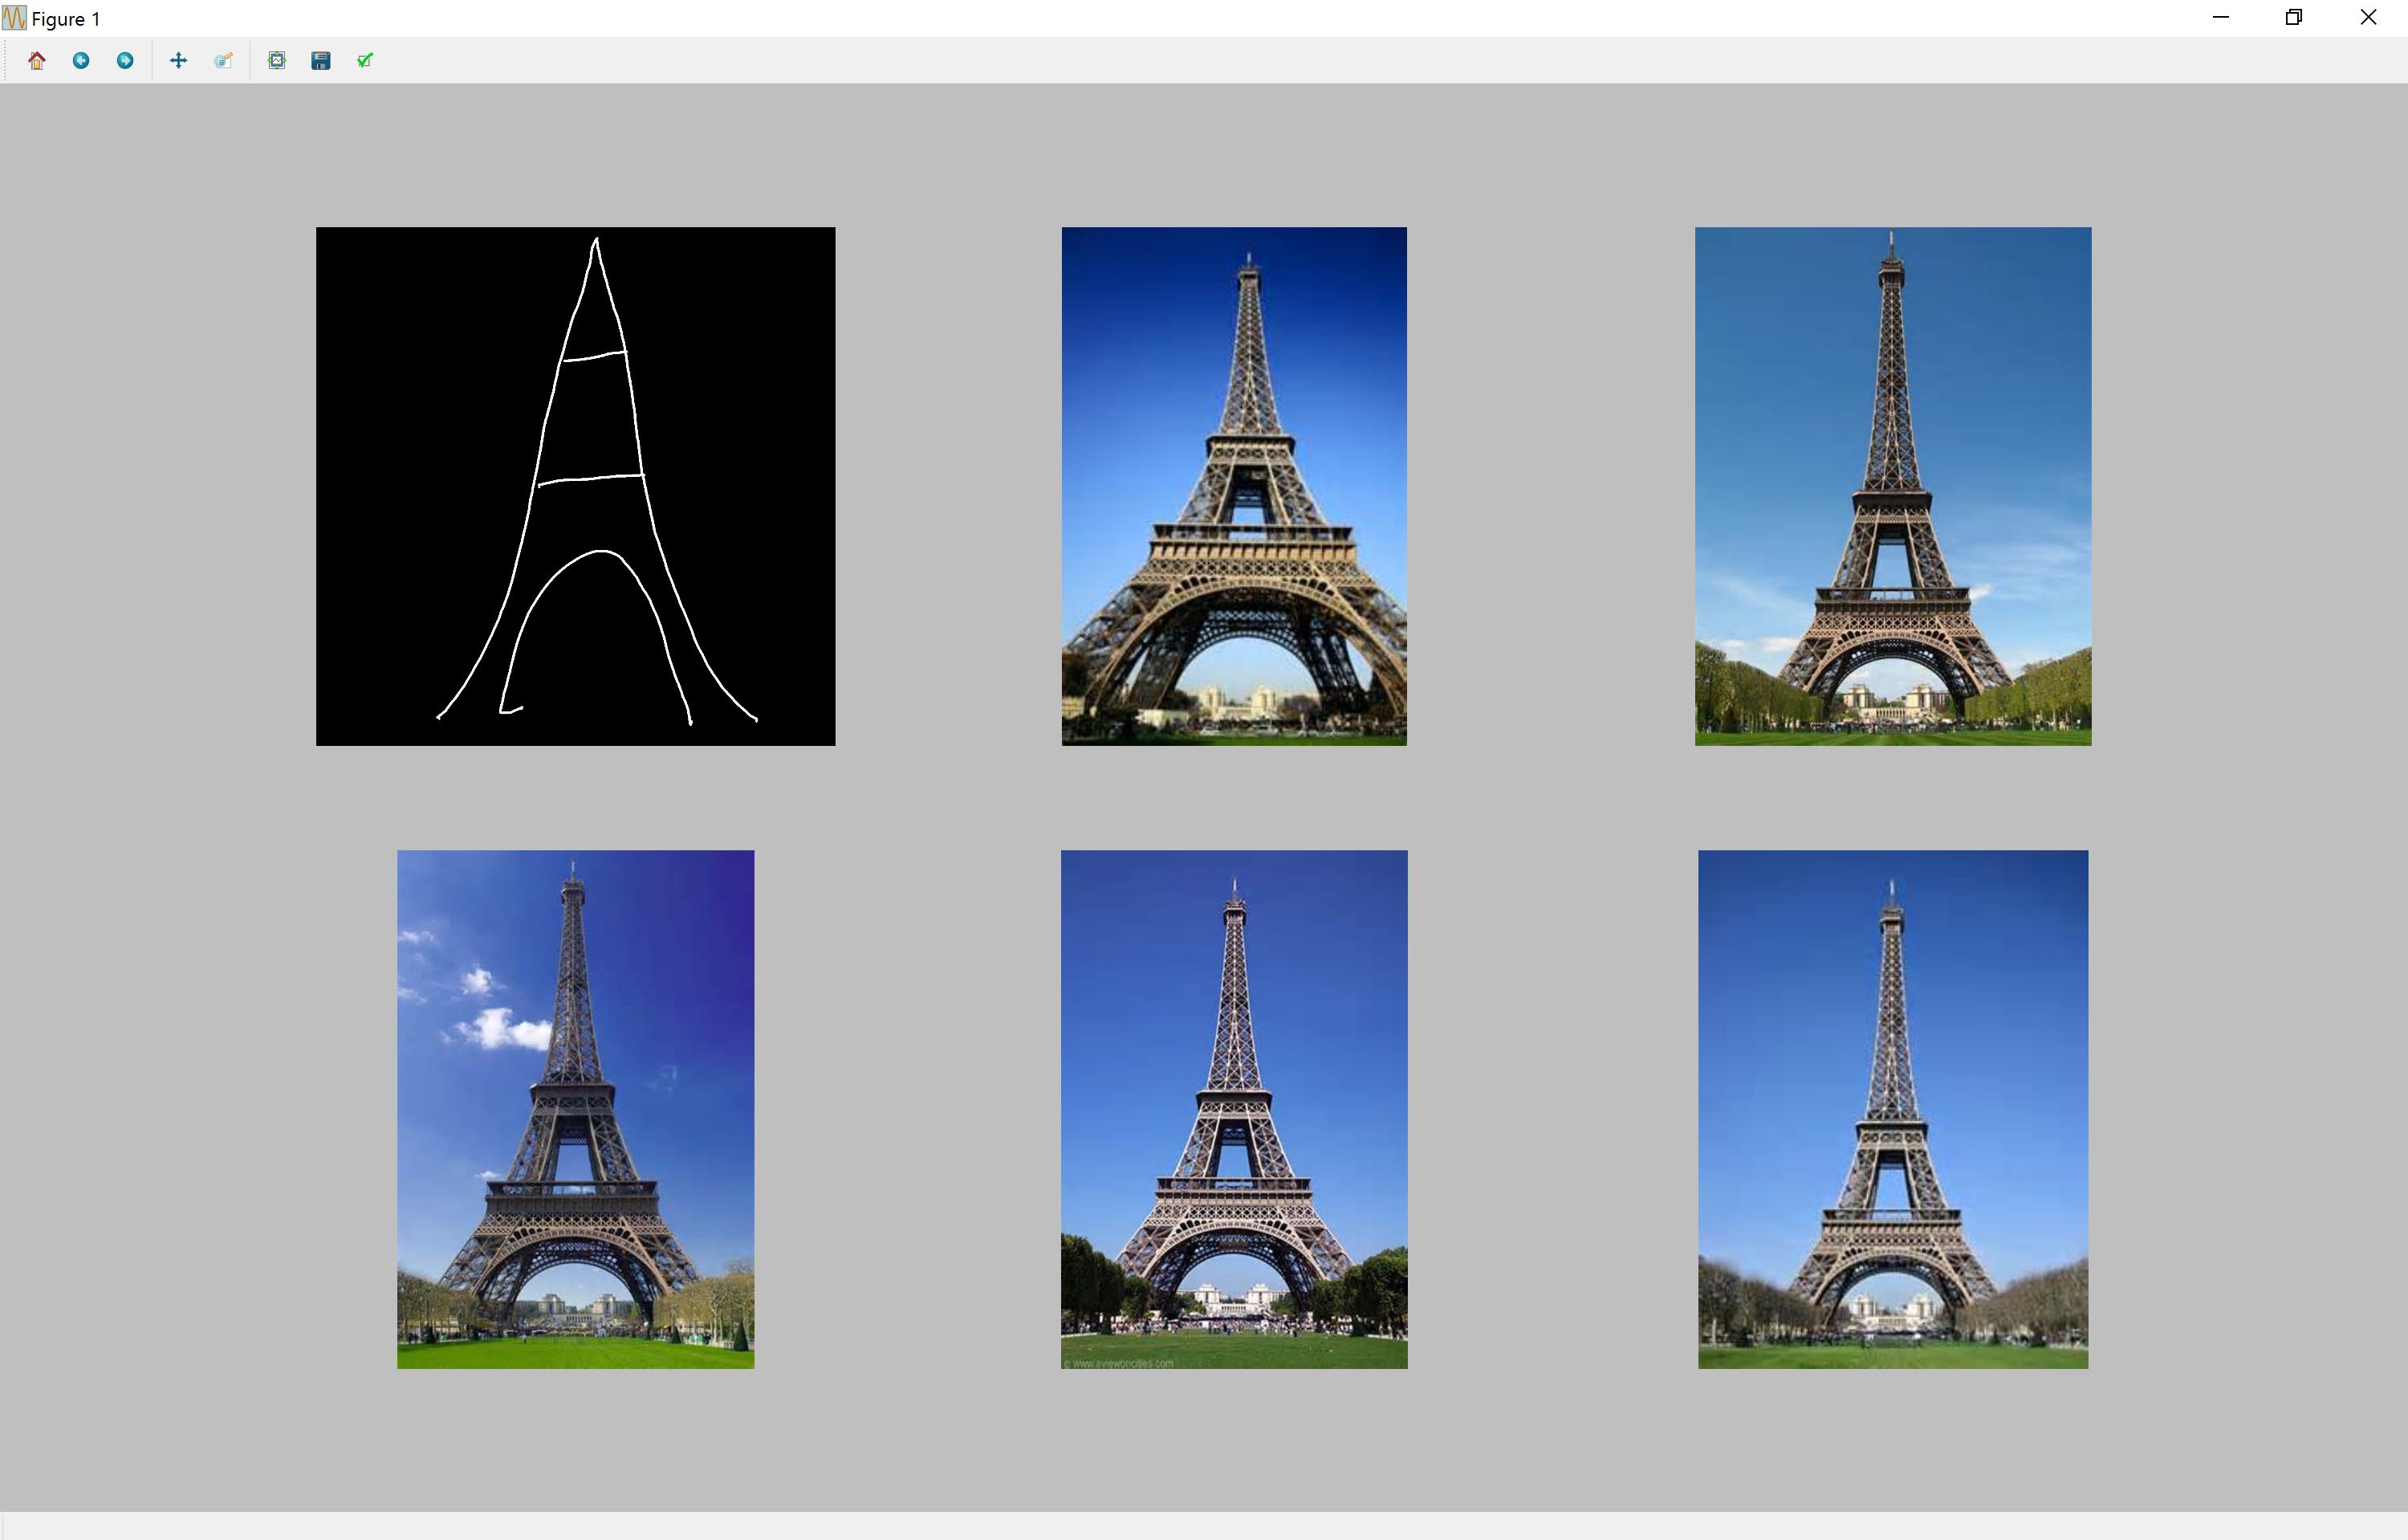
Task: Click the toolbar's dotted grip handle
Action: click(x=6, y=61)
